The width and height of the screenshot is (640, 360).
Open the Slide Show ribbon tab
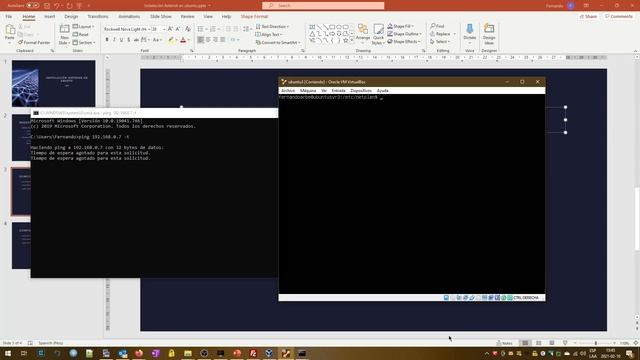pos(160,16)
